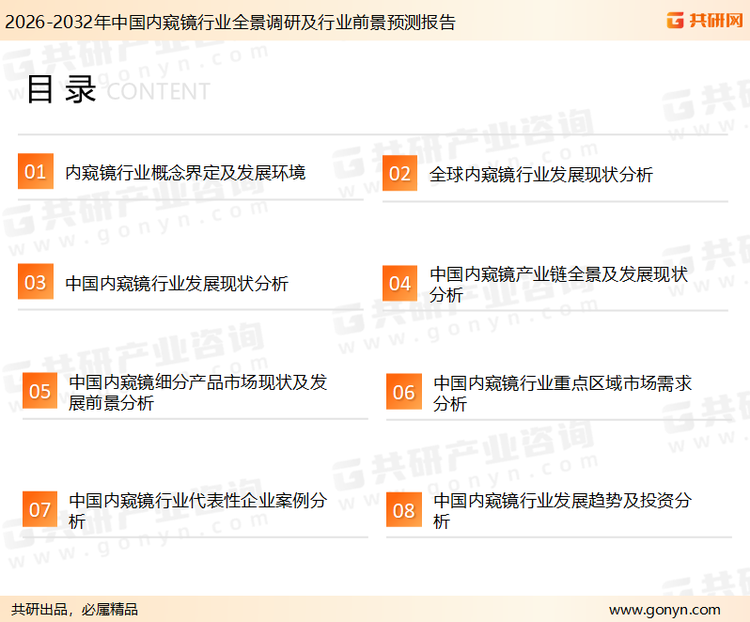750x622 pixels.
Task: Click the orange 06 number box
Action: [404, 392]
